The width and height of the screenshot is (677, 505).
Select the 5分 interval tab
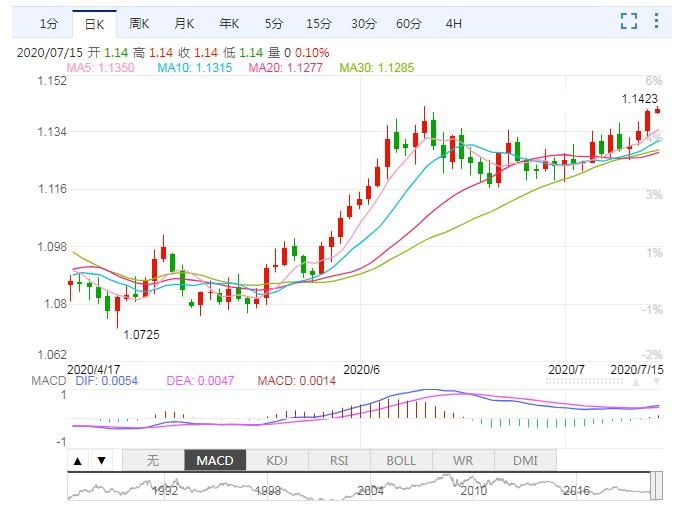tap(273, 22)
